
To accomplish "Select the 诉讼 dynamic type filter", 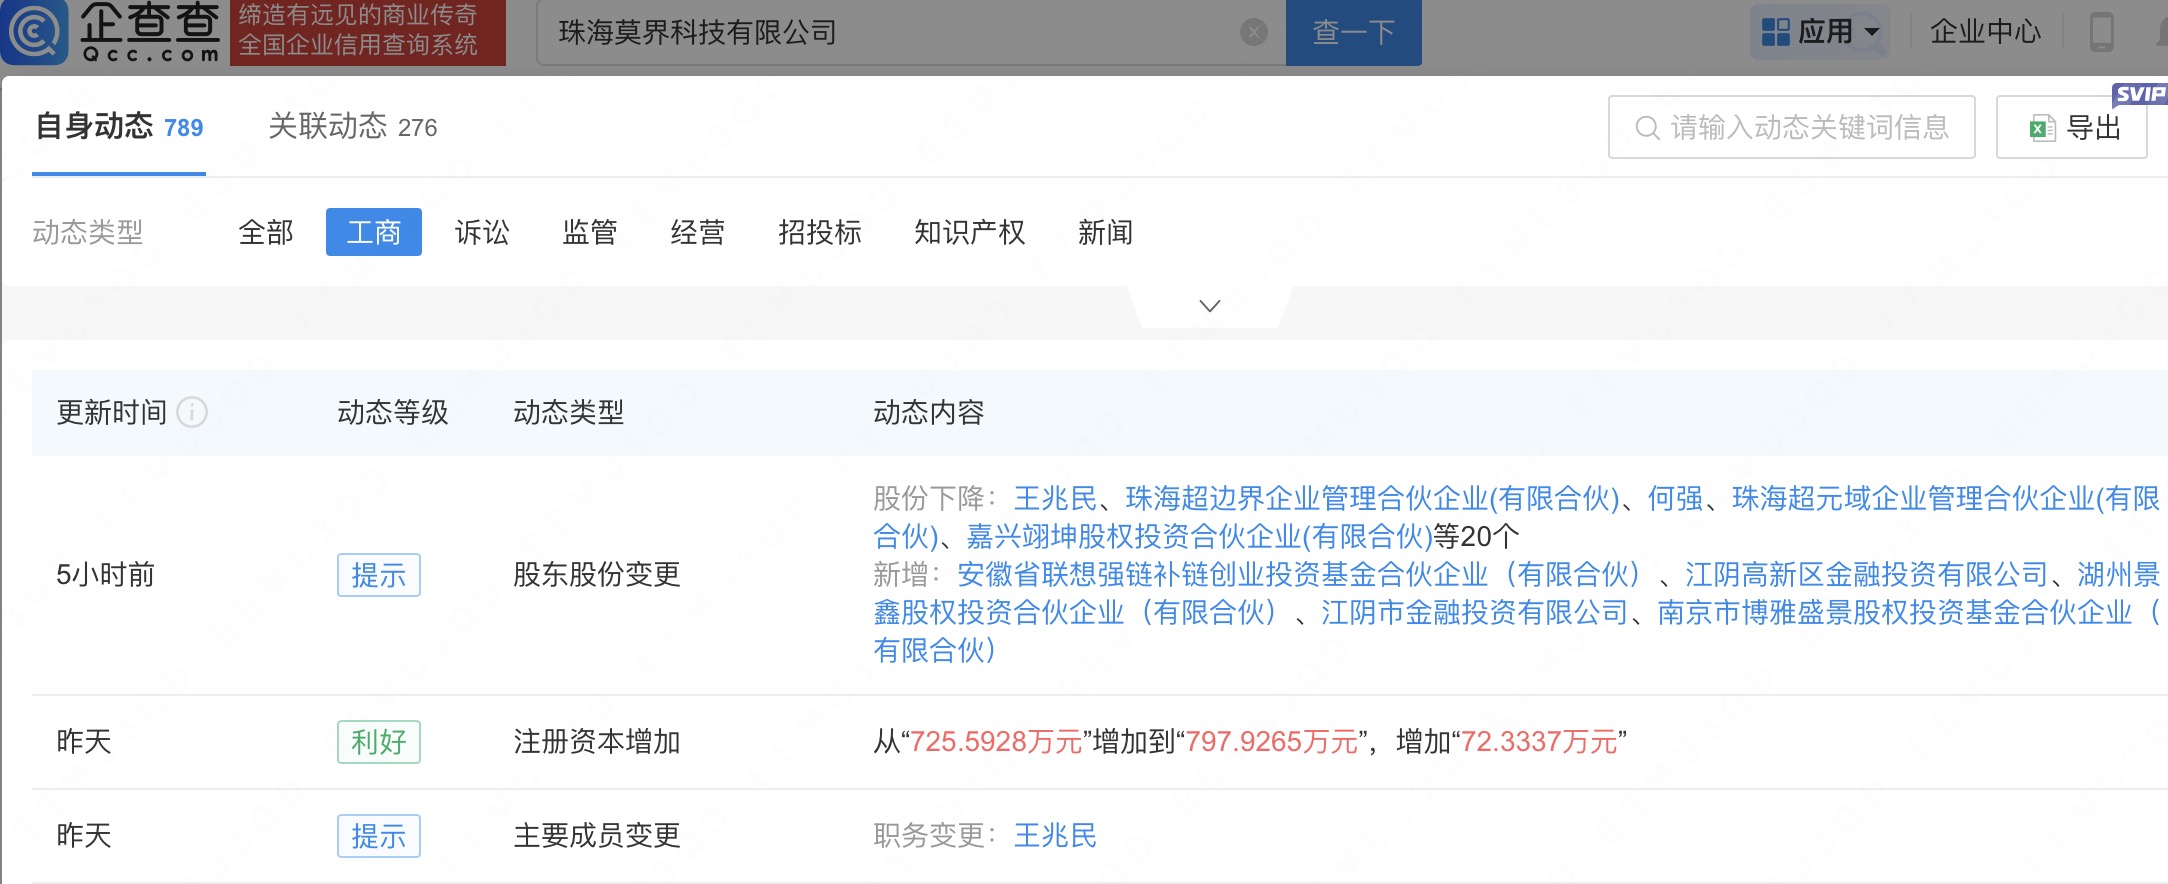I will pos(482,232).
